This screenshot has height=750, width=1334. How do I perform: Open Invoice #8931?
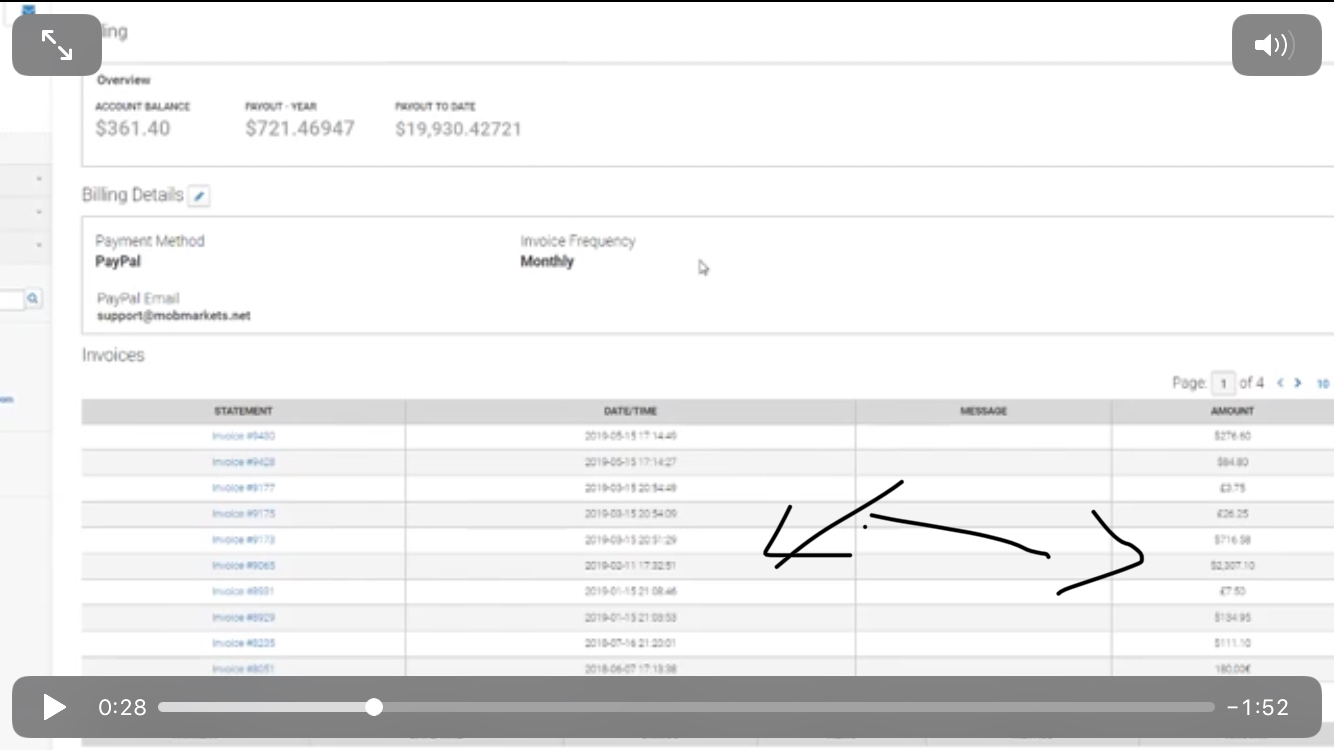pyautogui.click(x=243, y=592)
